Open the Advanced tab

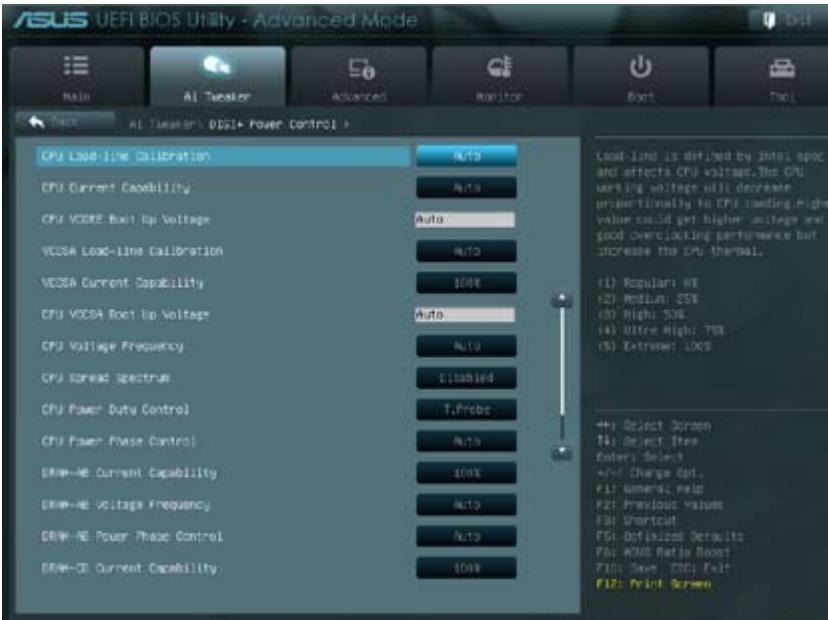[359, 76]
